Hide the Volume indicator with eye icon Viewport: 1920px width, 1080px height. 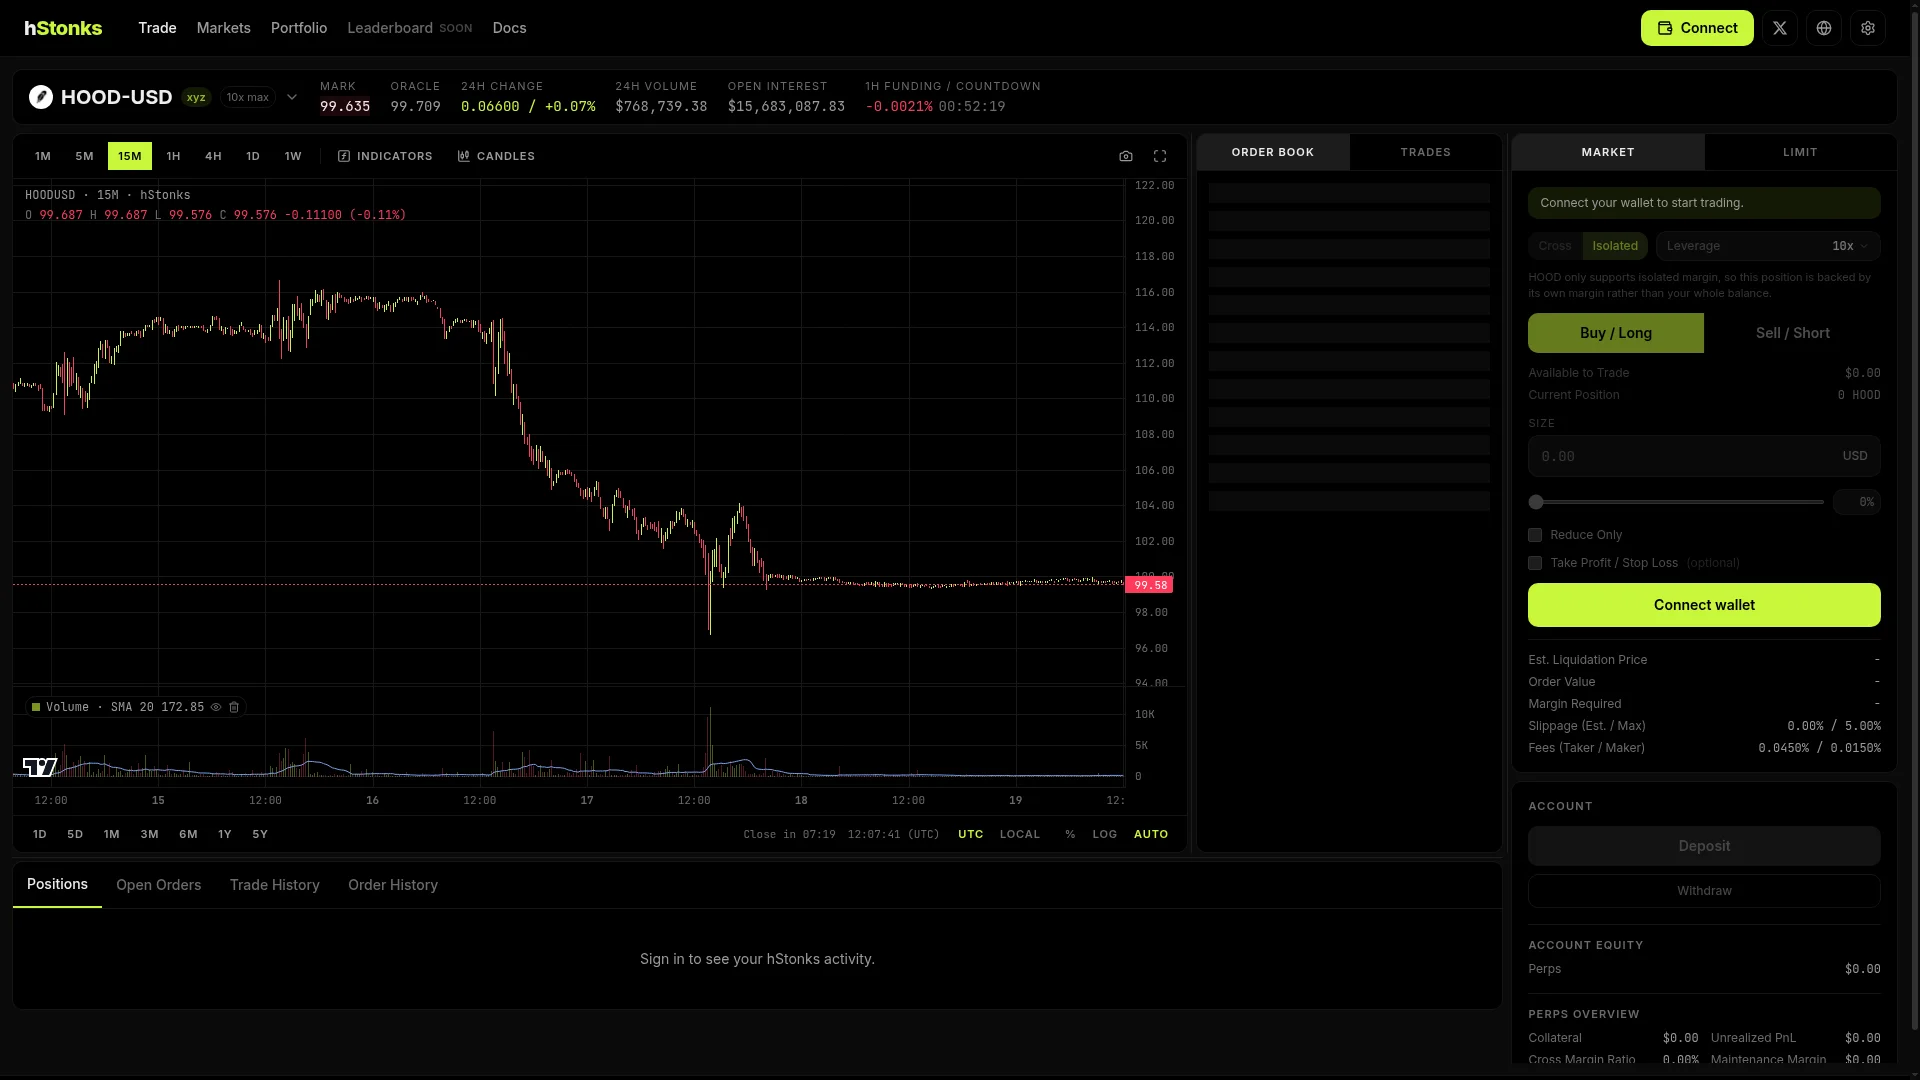pyautogui.click(x=216, y=707)
